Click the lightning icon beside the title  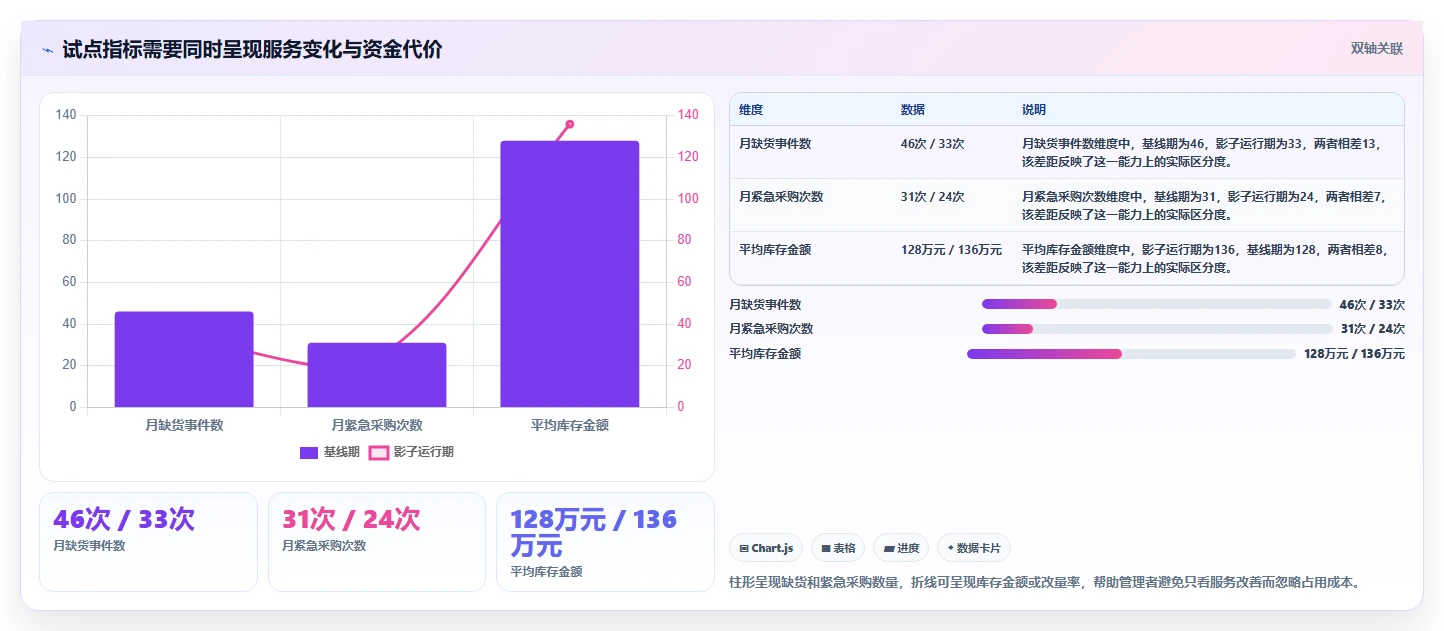point(47,50)
